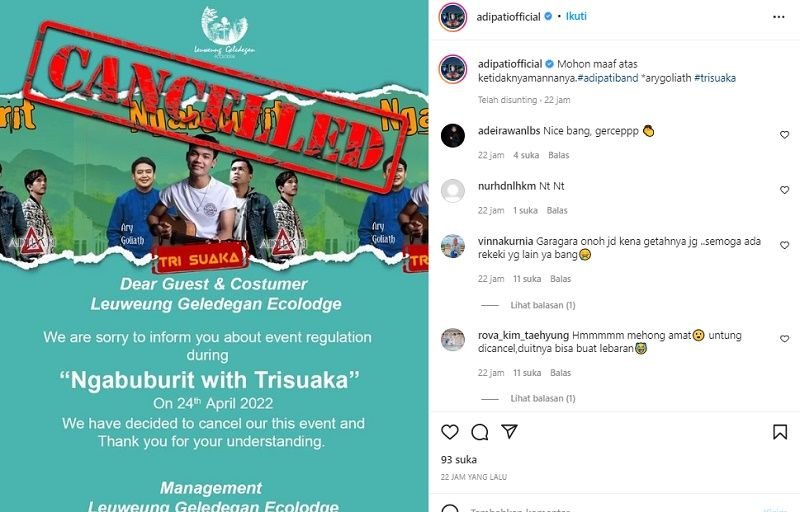This screenshot has width=800, height=512.
Task: Reply to adeirawanlbs with Balas
Action: [559, 155]
